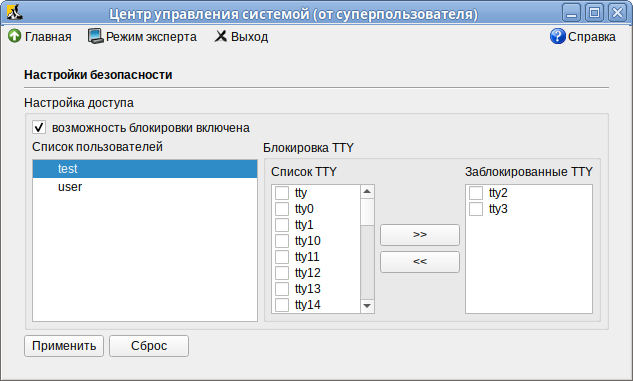Viewport: 633px width, 381px height.
Task: Click the title bar application icon
Action: [15, 13]
